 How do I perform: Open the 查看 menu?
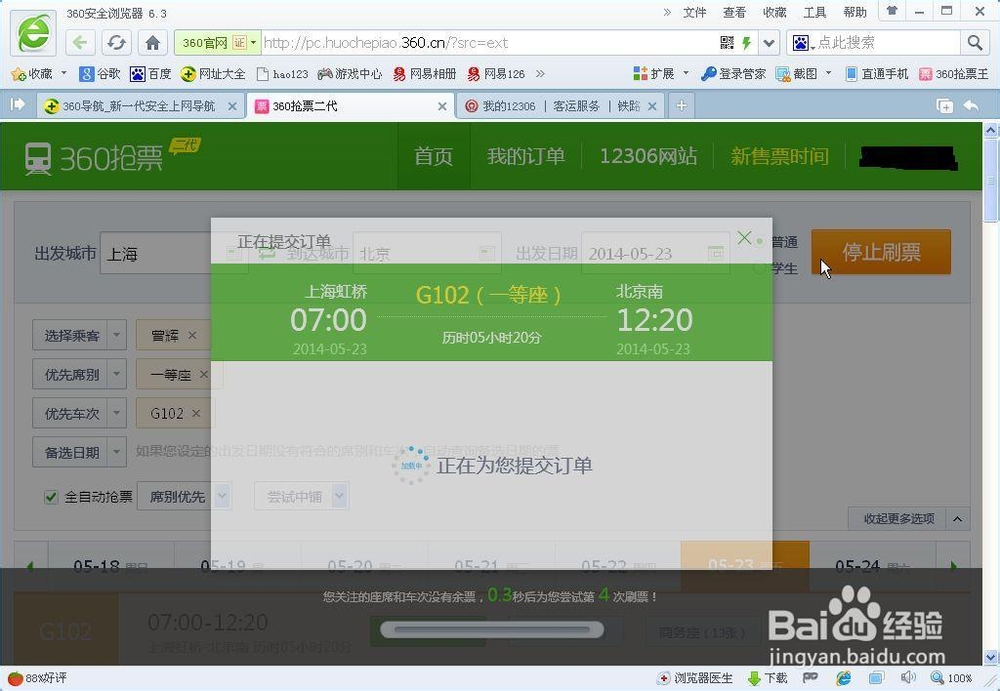coord(735,12)
